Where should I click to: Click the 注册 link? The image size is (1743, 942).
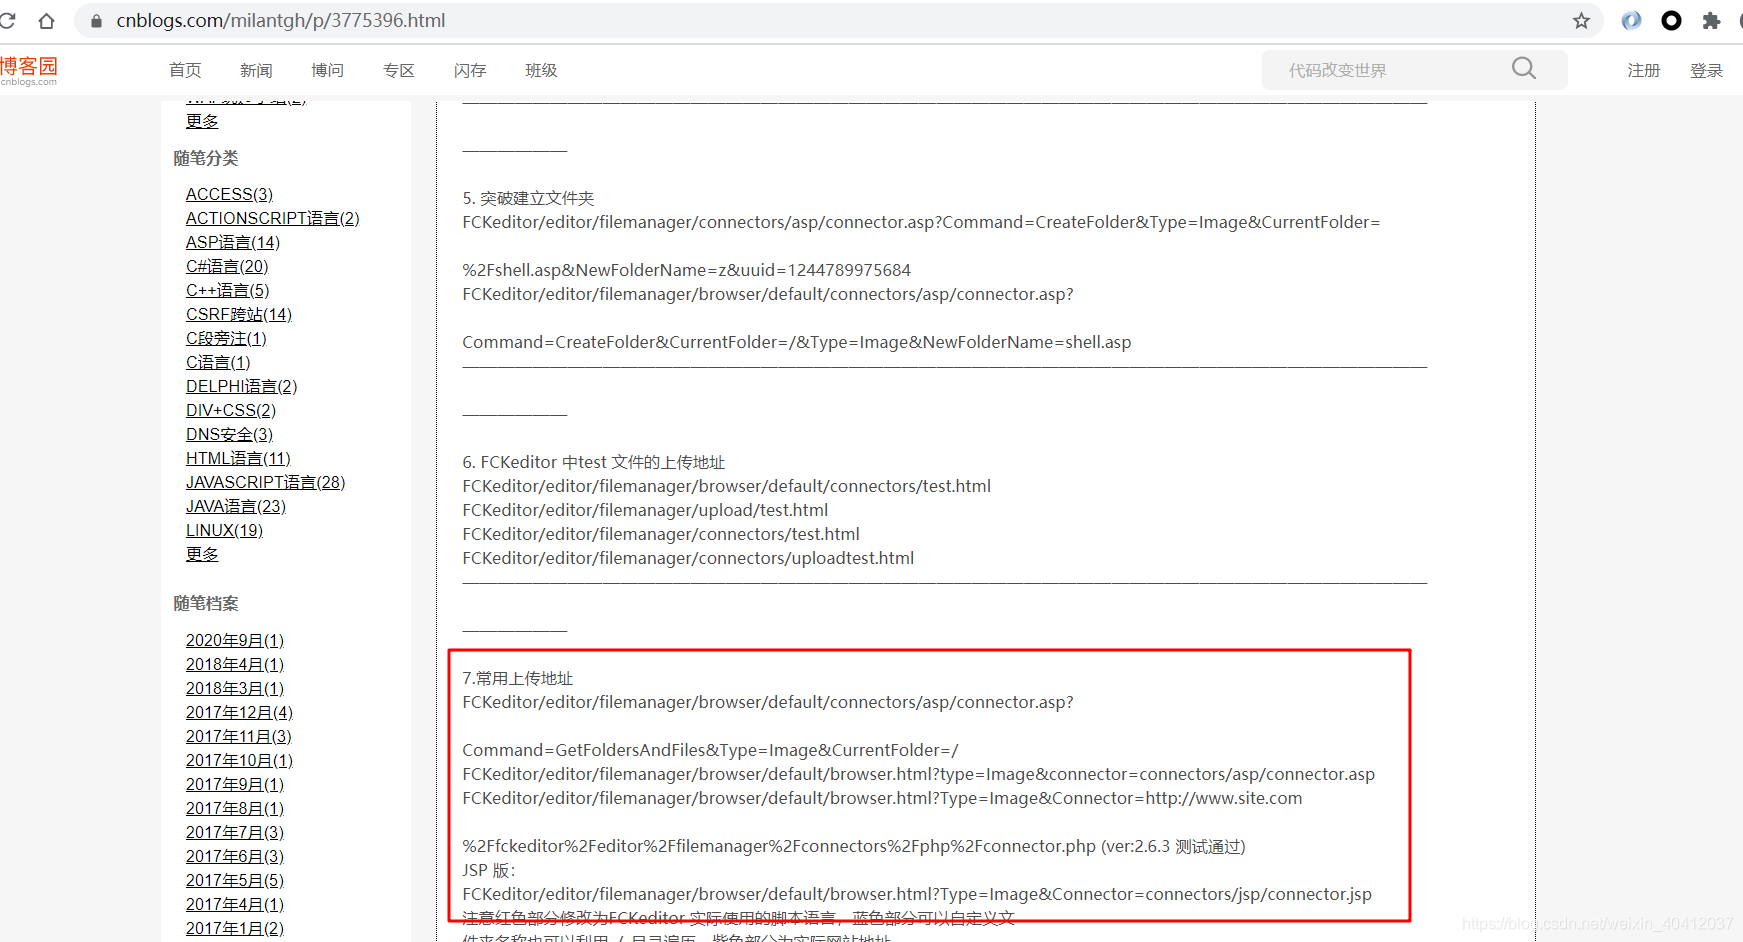coord(1643,70)
